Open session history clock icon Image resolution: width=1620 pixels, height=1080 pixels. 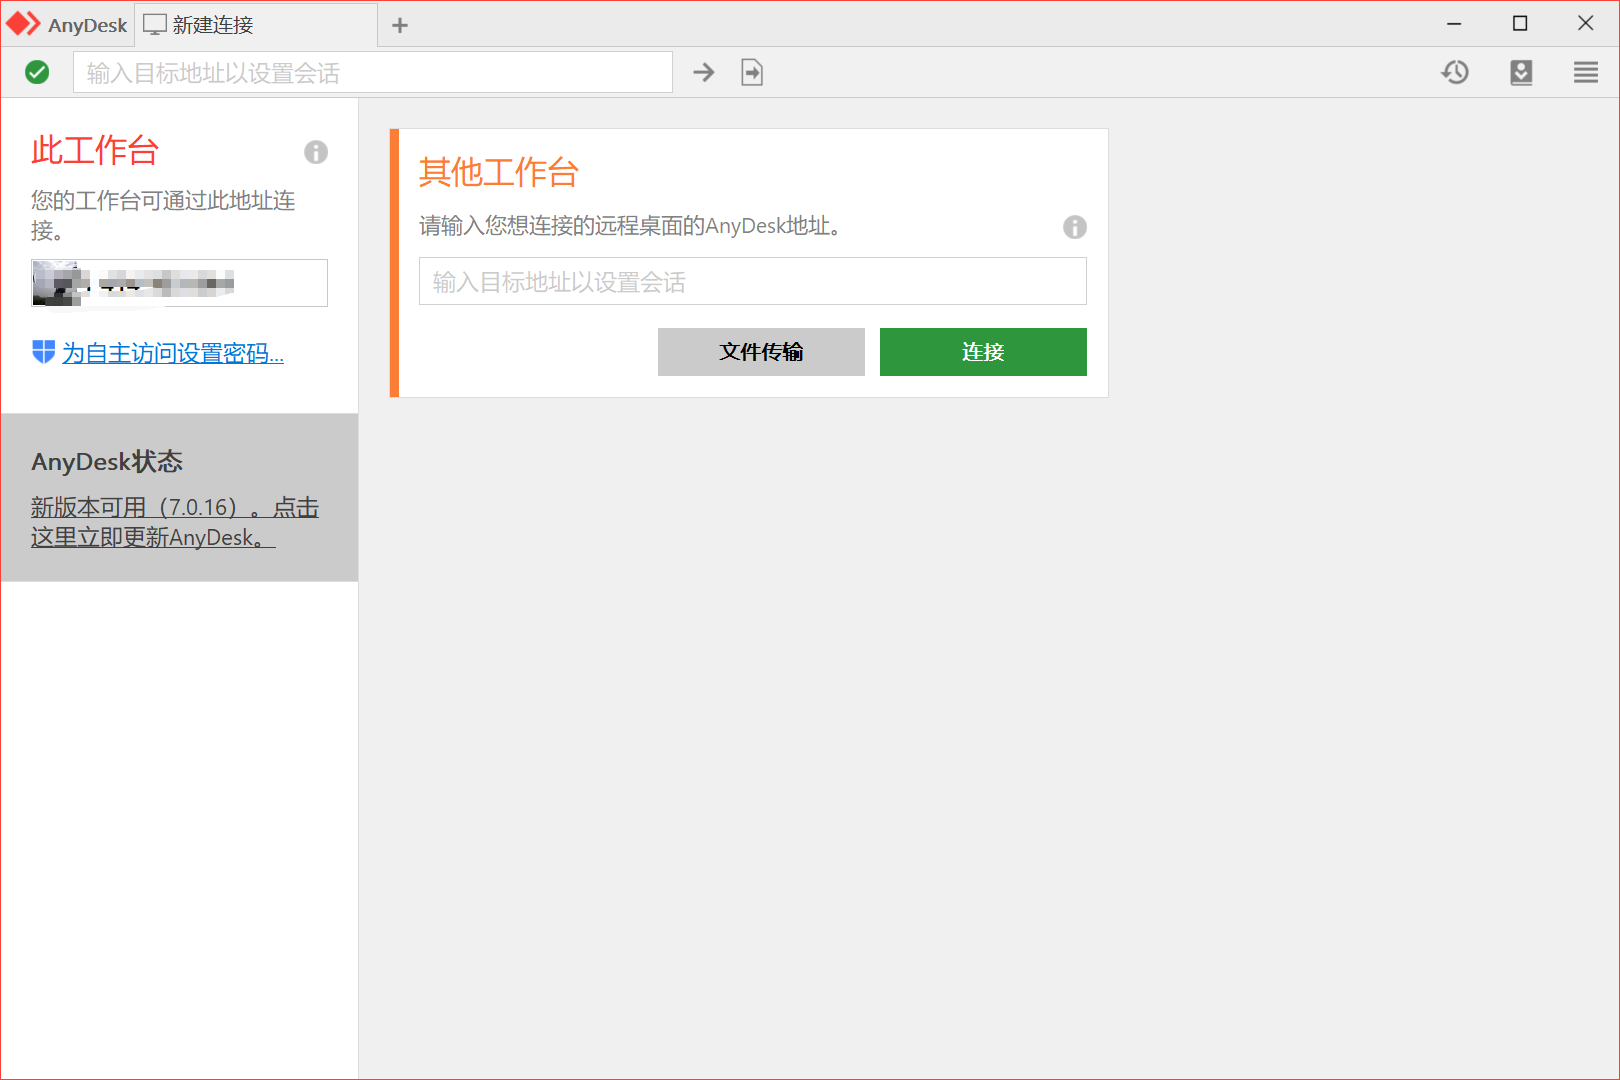tap(1455, 72)
